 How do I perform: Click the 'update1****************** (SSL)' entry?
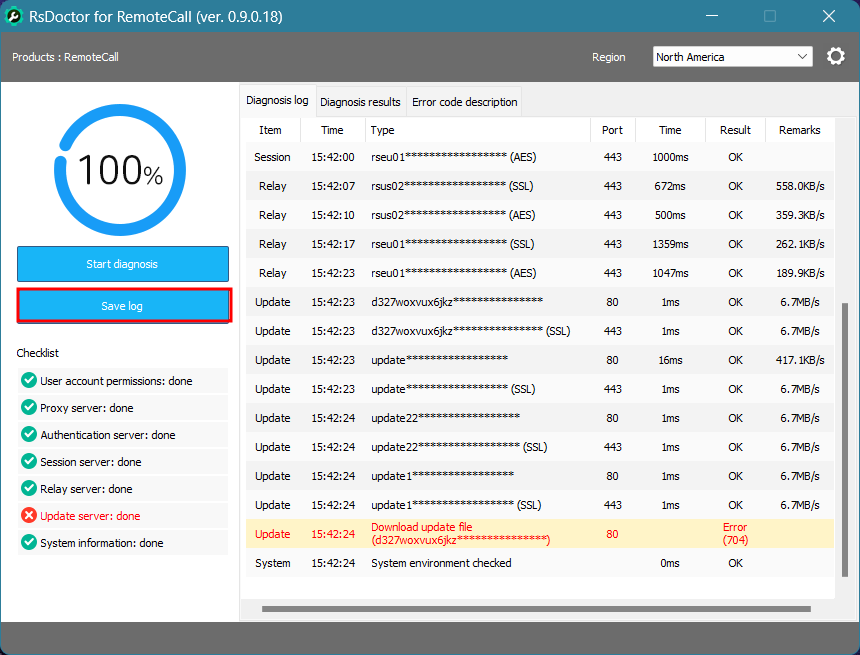coord(456,505)
